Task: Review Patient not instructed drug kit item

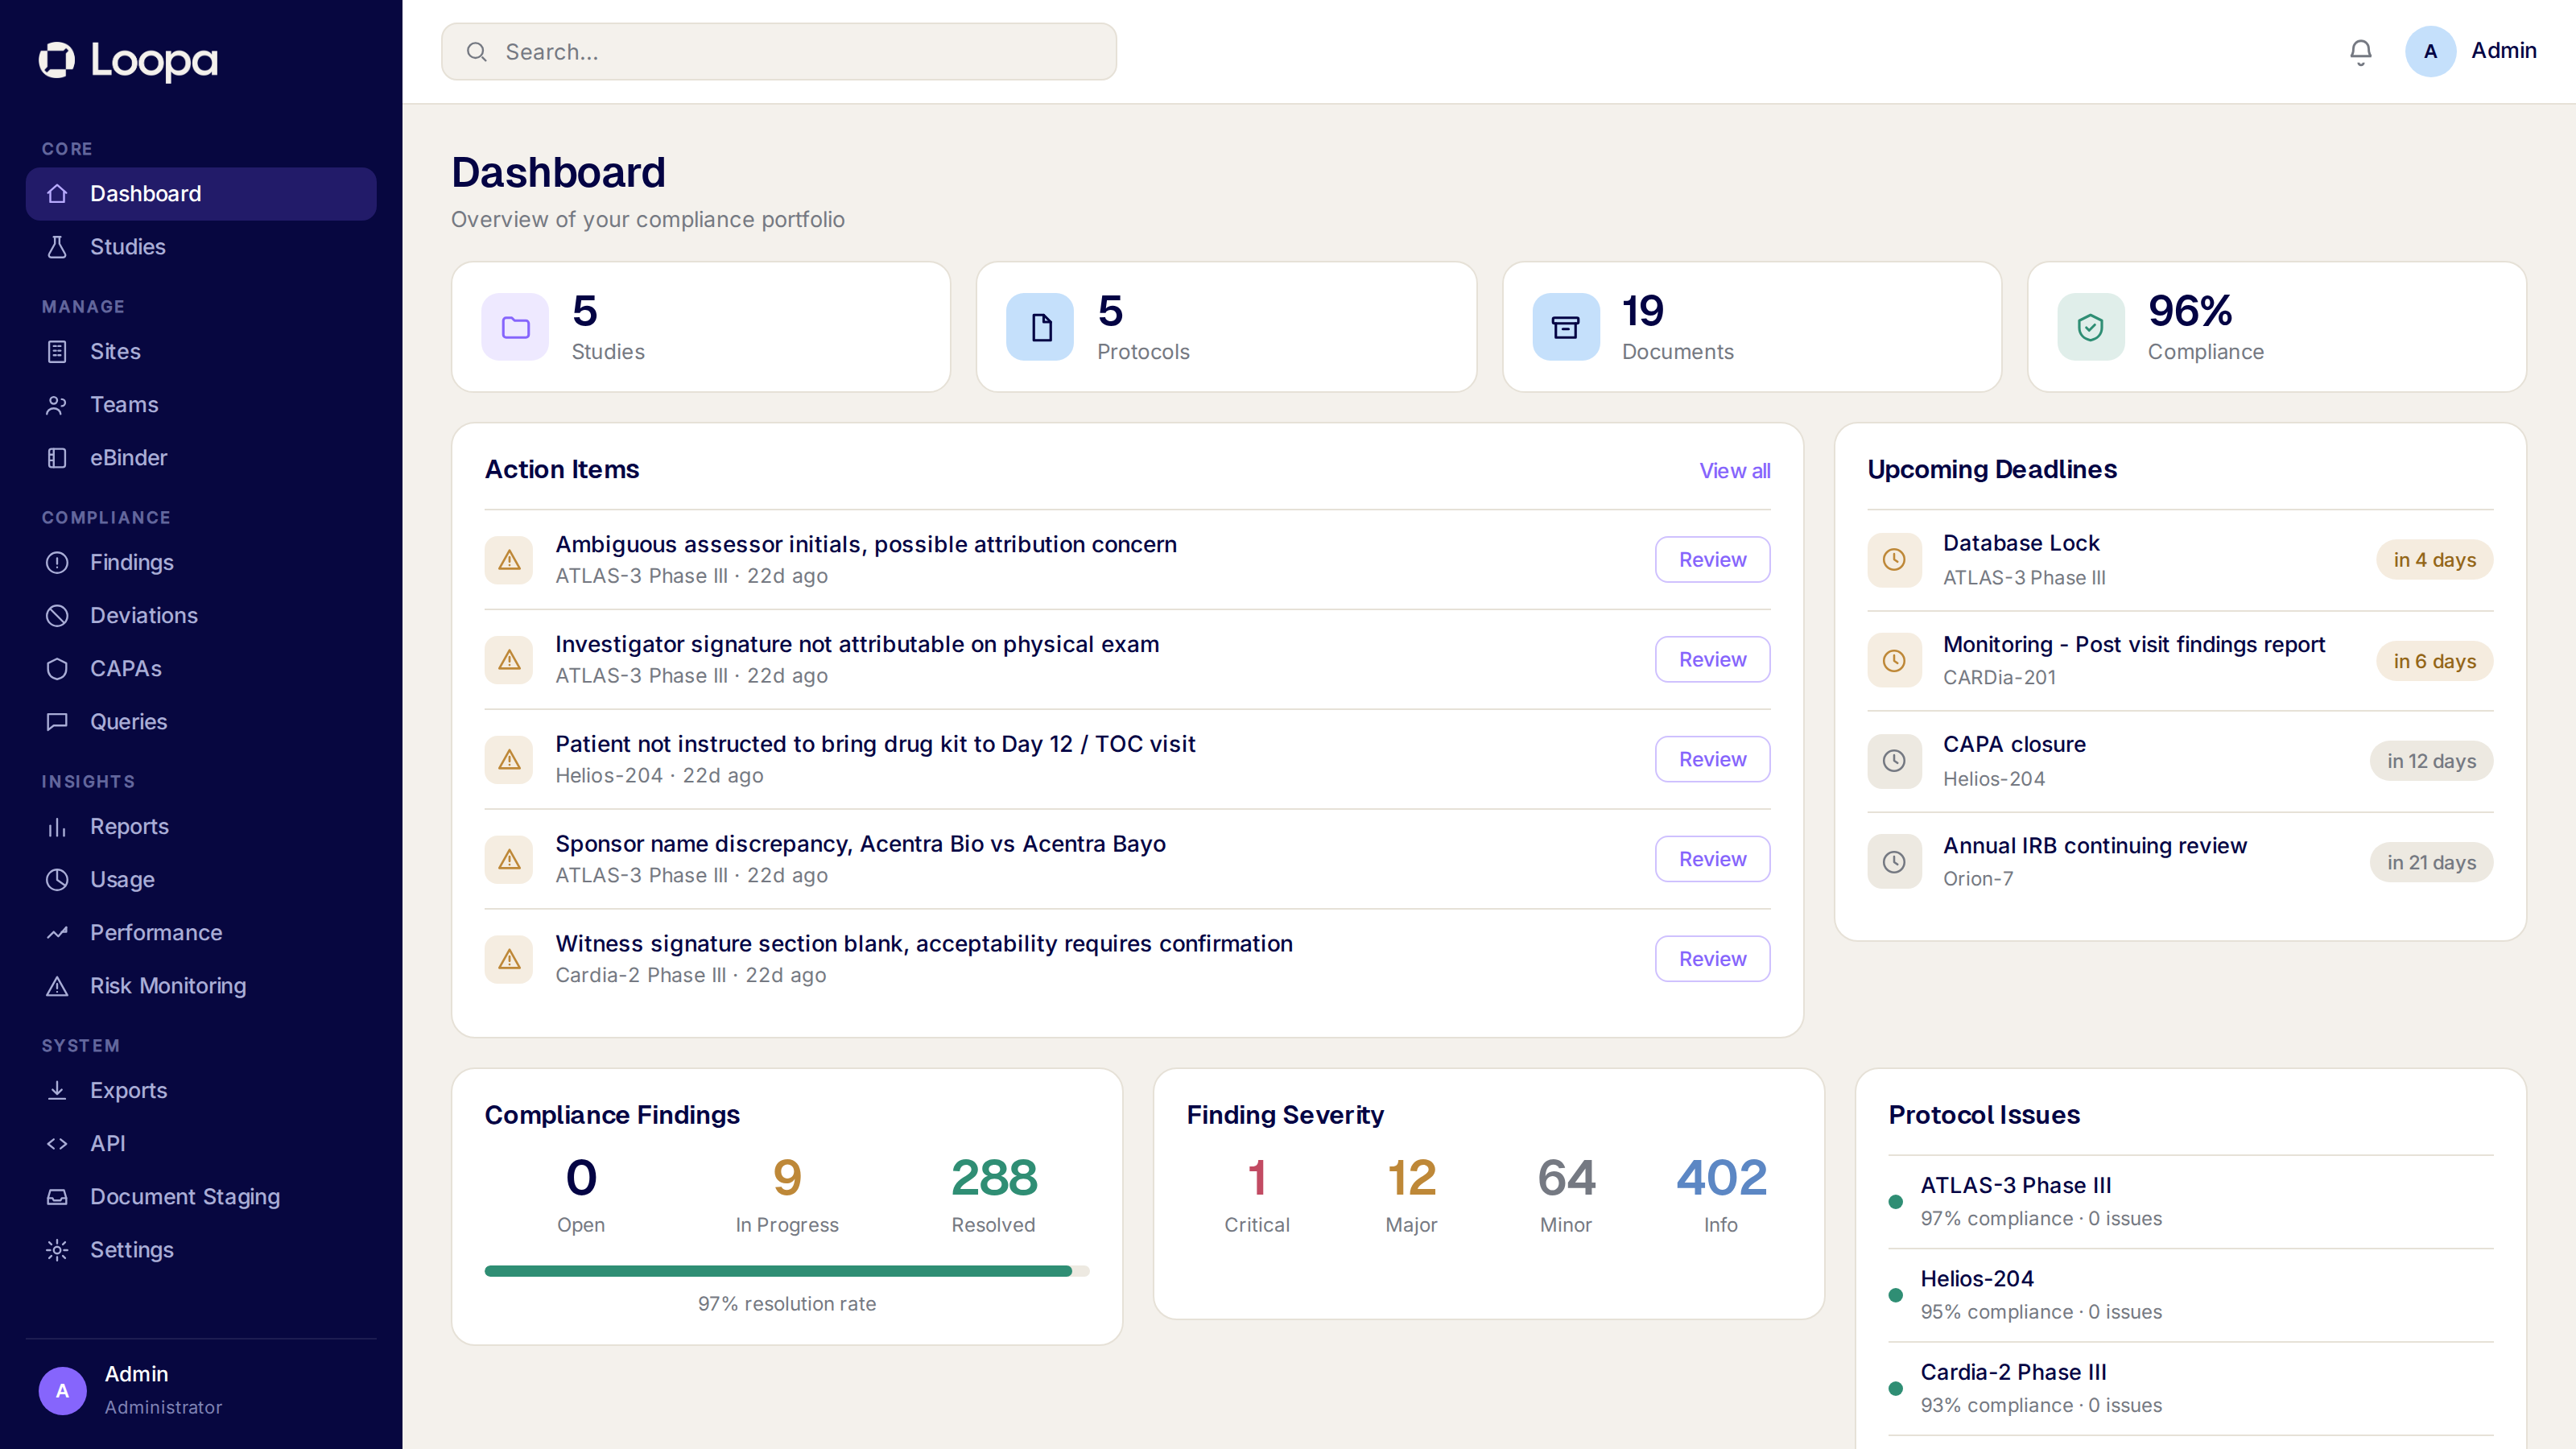Action: [x=1713, y=760]
